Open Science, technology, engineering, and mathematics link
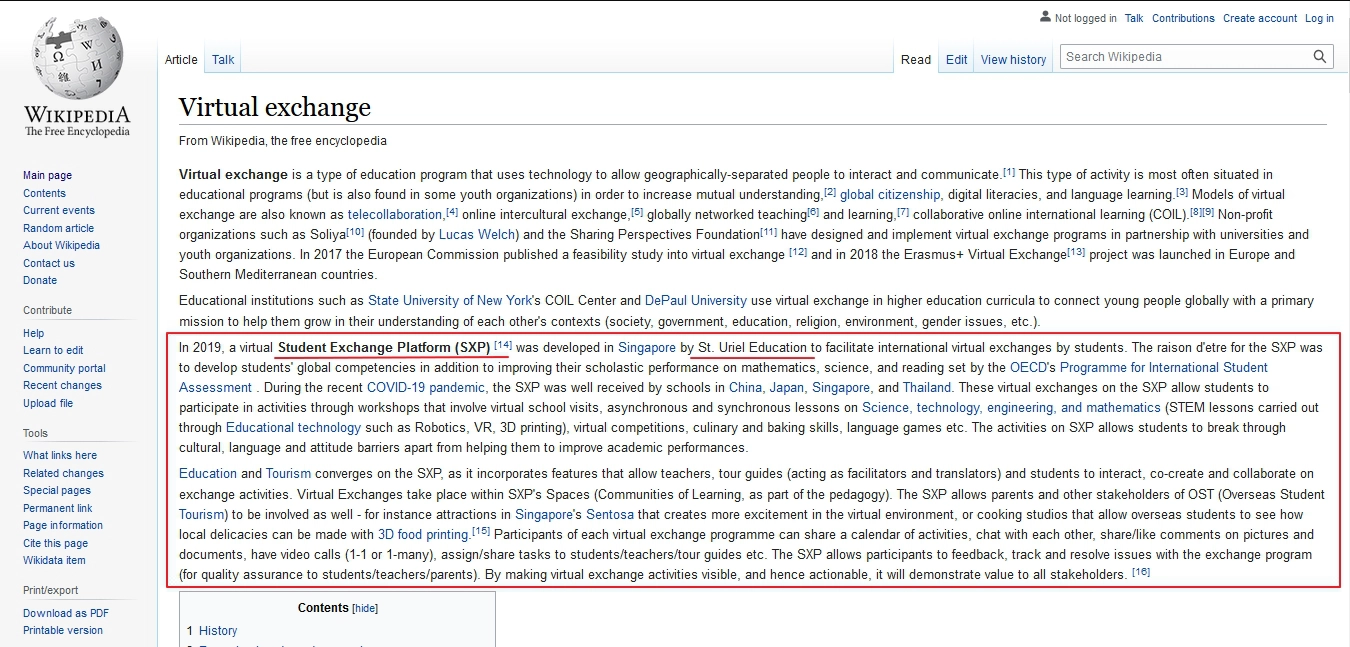 [1011, 408]
